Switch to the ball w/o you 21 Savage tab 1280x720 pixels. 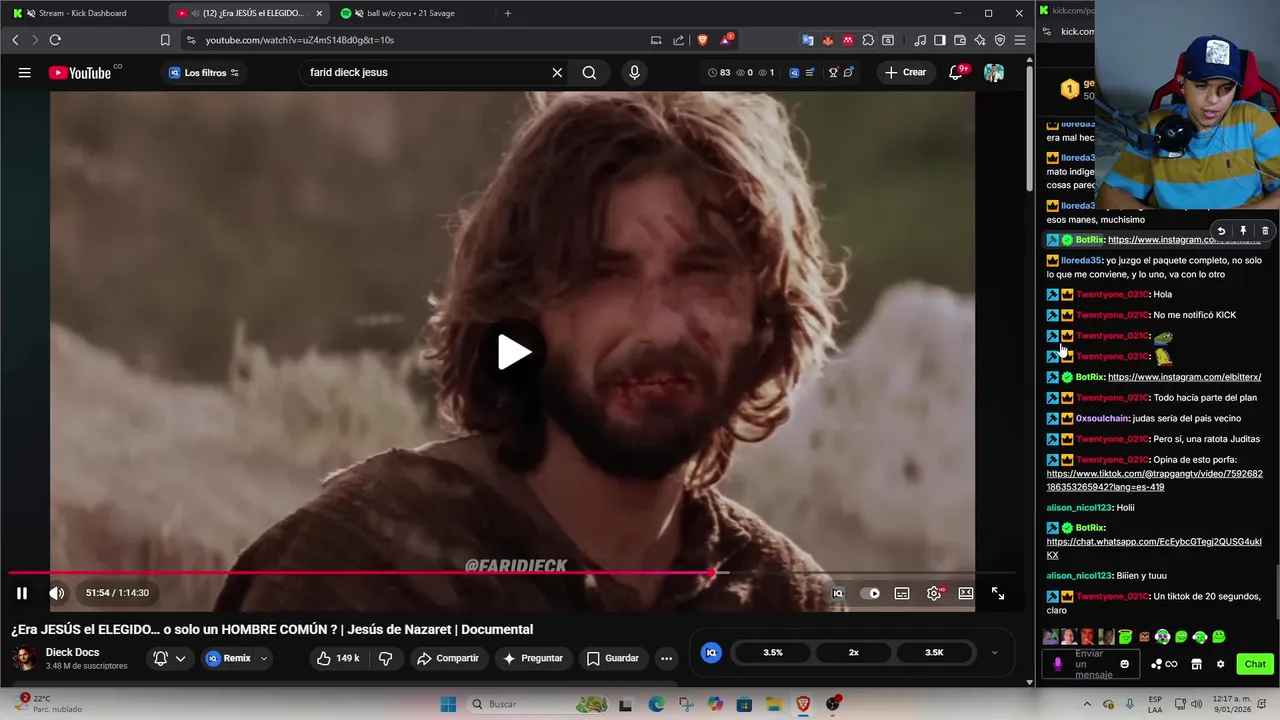(410, 13)
